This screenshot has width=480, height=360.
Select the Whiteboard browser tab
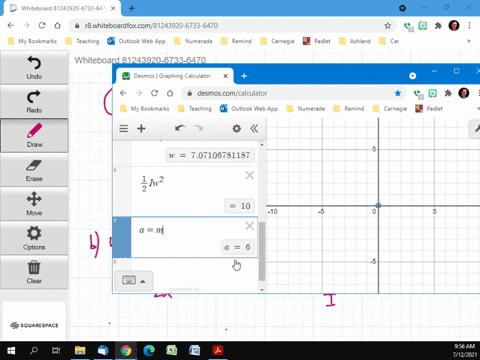tap(63, 8)
